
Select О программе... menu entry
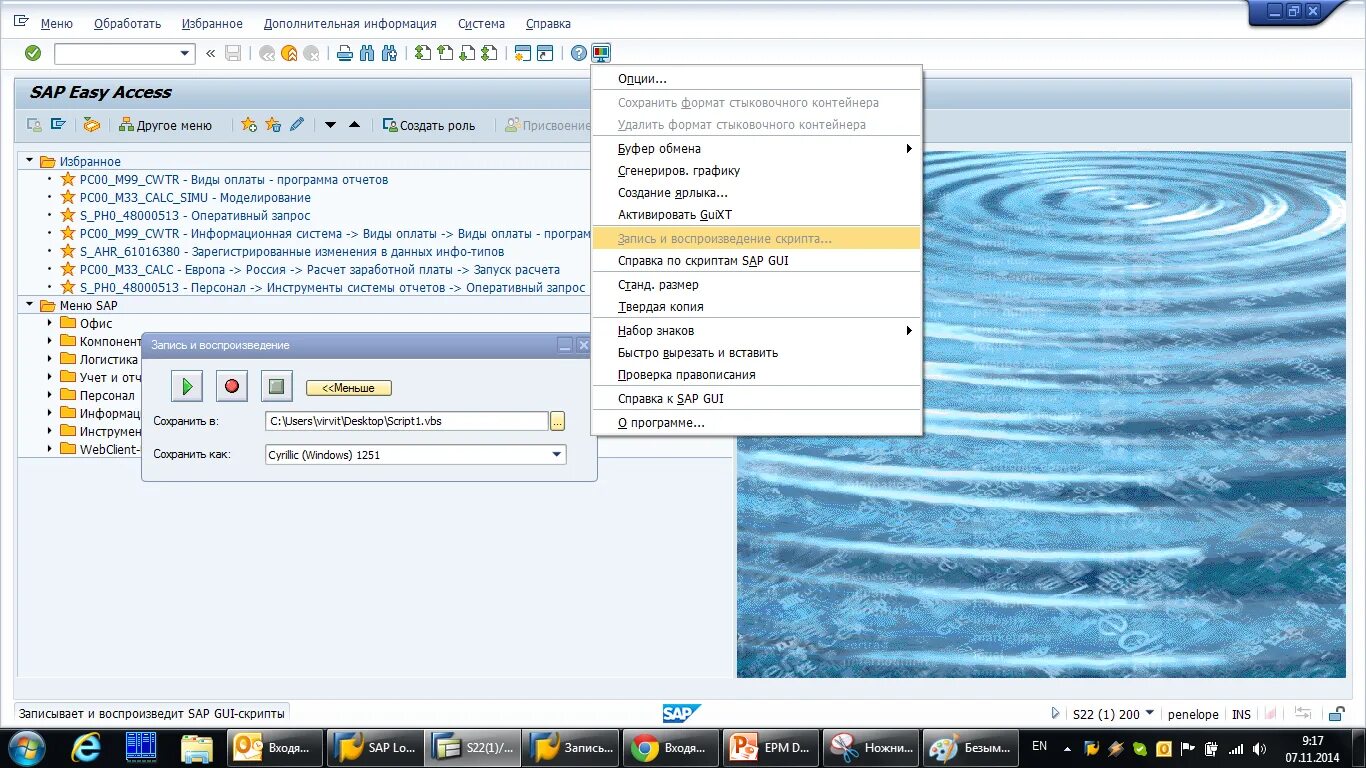(x=756, y=423)
